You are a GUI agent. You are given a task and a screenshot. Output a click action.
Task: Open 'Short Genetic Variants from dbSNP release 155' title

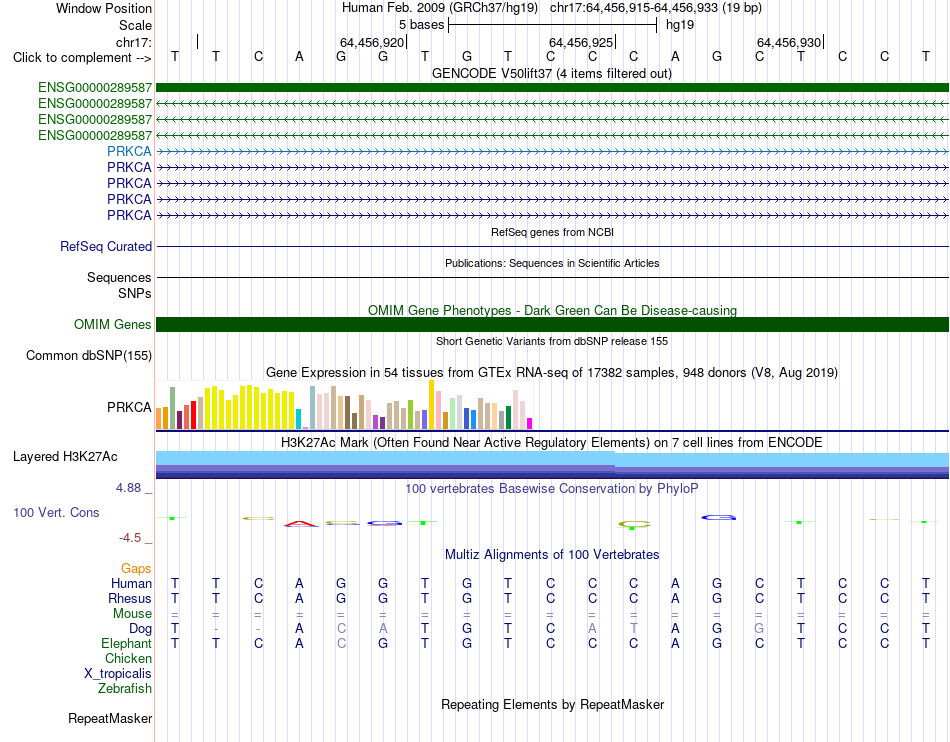click(x=552, y=341)
